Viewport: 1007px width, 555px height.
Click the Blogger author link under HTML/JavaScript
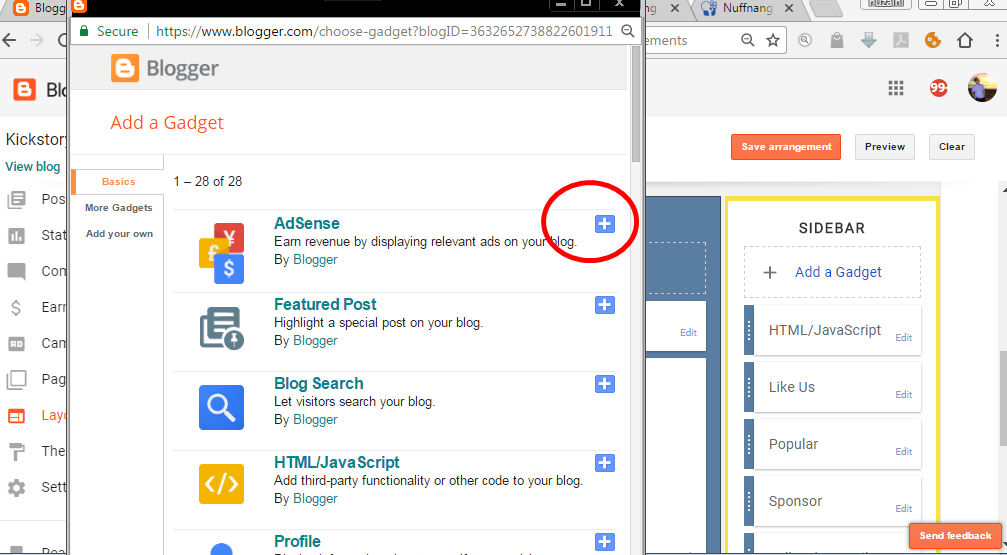click(x=315, y=498)
